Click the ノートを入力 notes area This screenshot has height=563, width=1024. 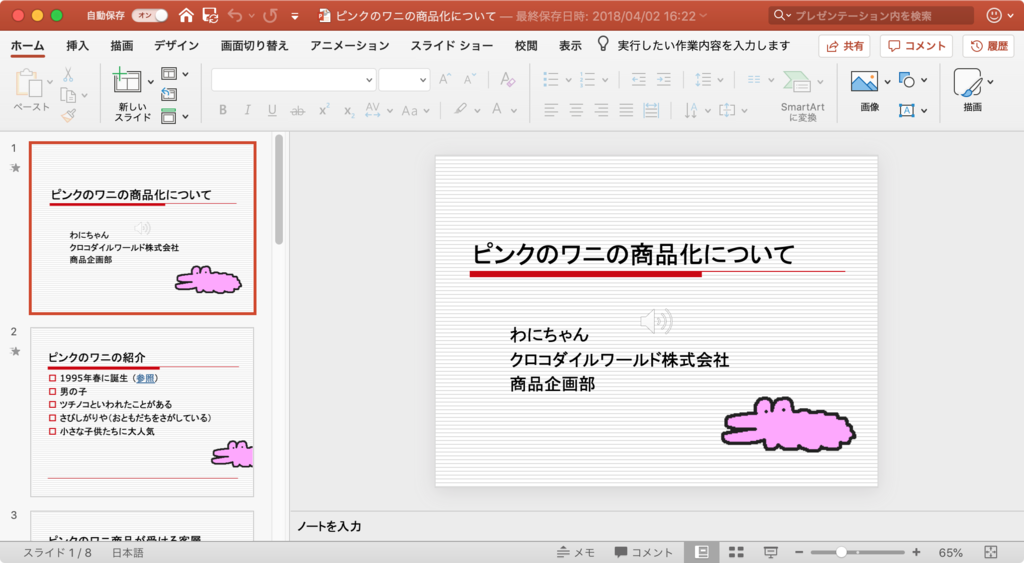click(656, 526)
